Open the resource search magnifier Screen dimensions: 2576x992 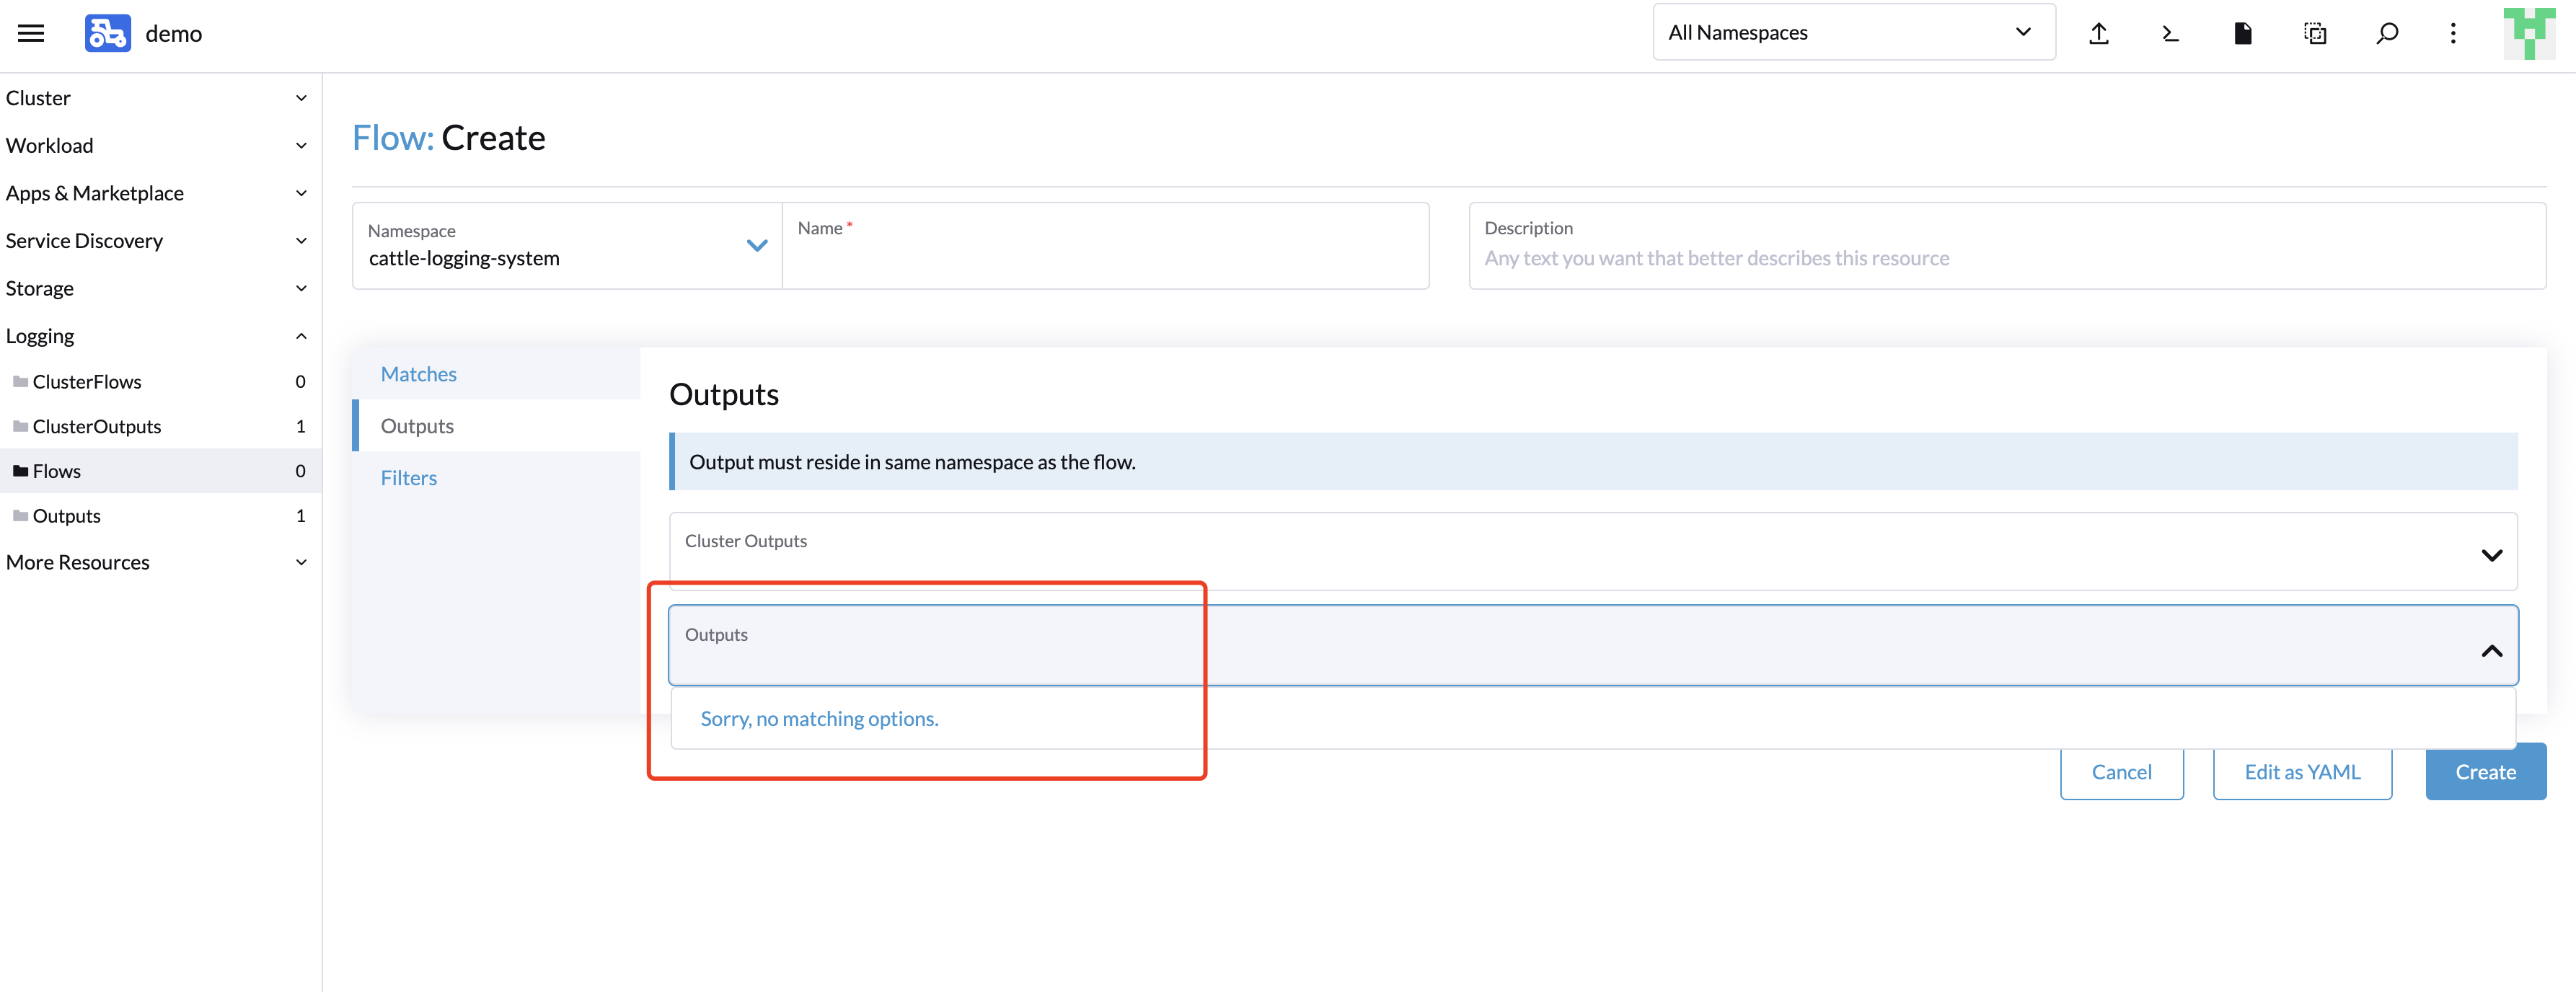[x=2387, y=33]
